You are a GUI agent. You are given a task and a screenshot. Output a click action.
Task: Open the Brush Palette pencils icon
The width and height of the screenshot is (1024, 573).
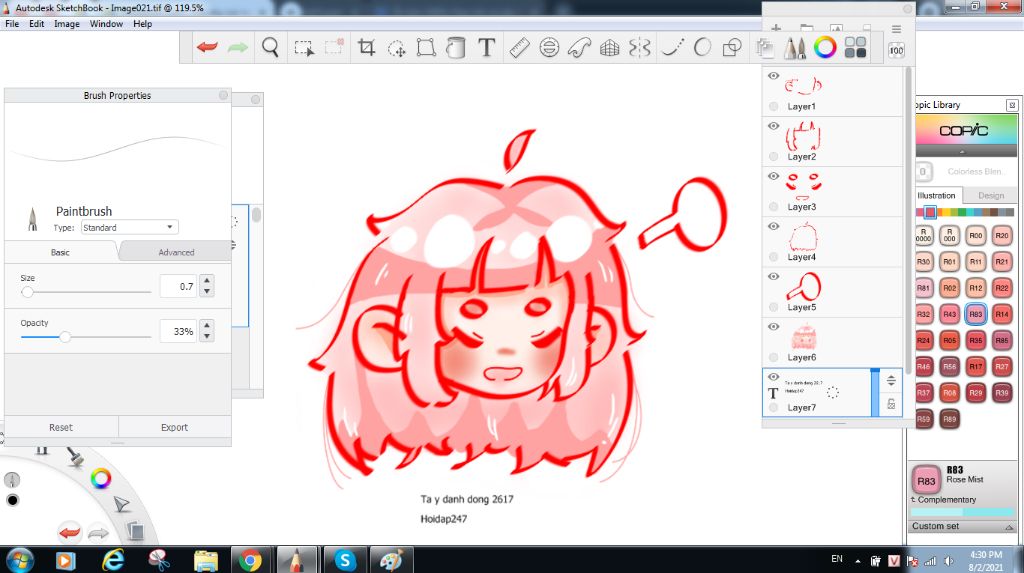(795, 48)
